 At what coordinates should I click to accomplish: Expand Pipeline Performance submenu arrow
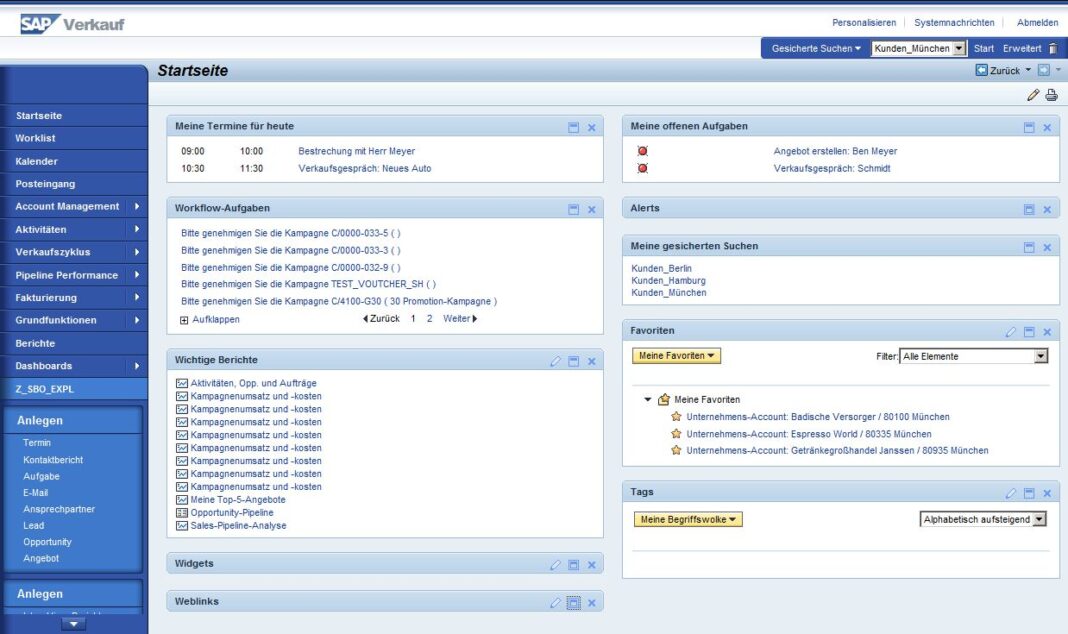[x=137, y=274]
